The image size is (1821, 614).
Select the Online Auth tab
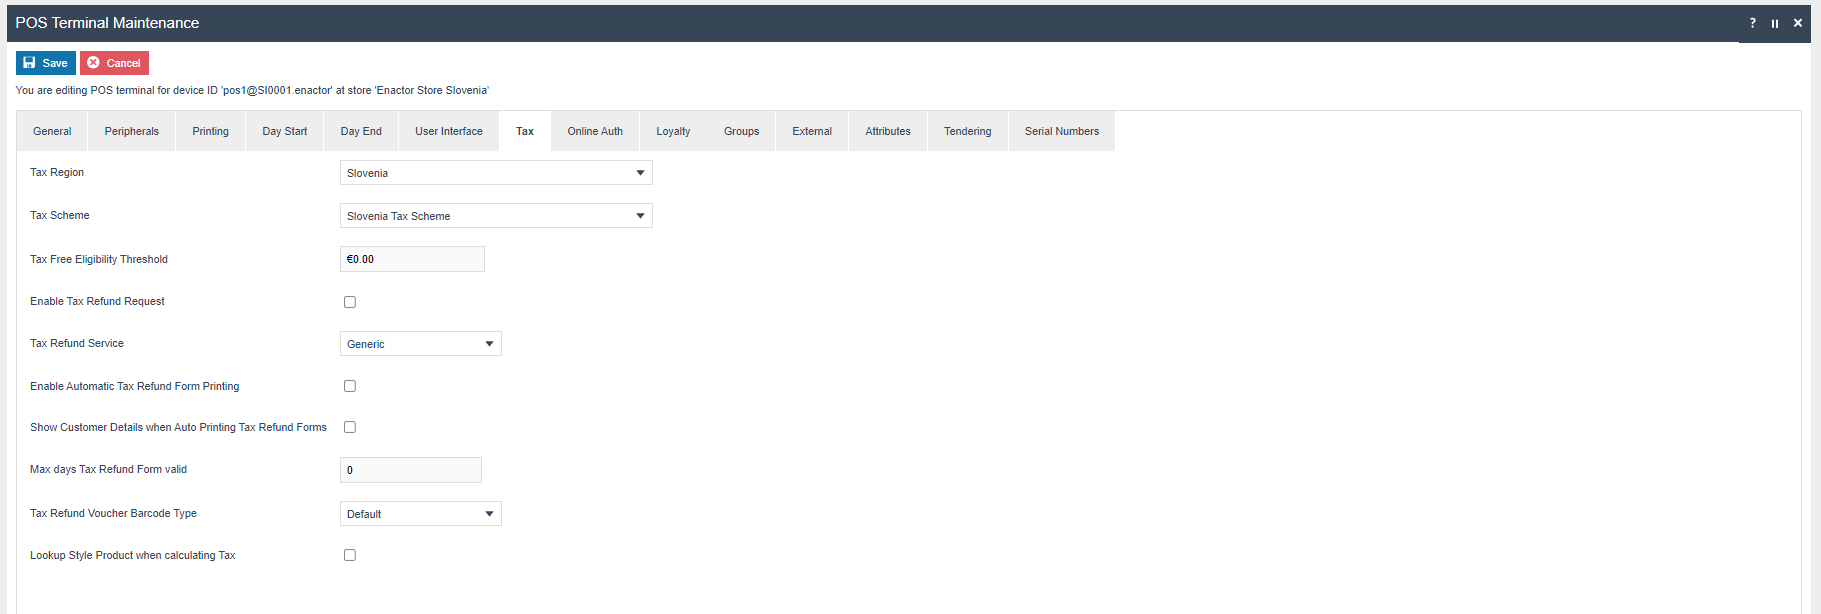pos(595,131)
